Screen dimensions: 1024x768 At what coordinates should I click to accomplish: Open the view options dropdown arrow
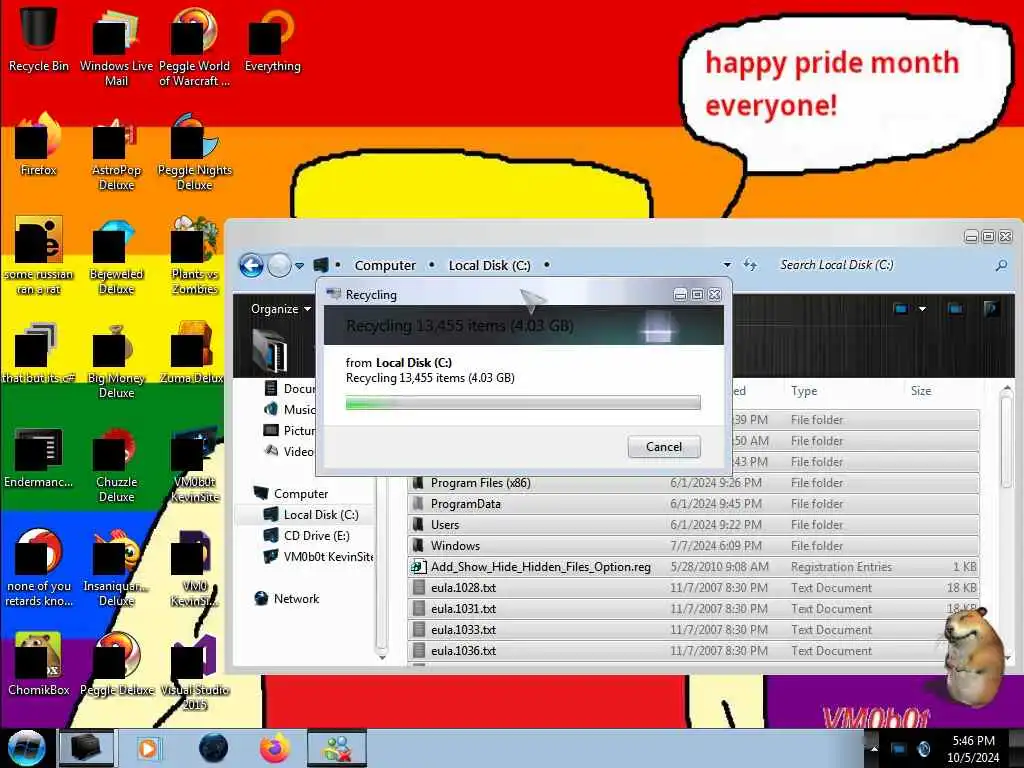pyautogui.click(x=922, y=309)
